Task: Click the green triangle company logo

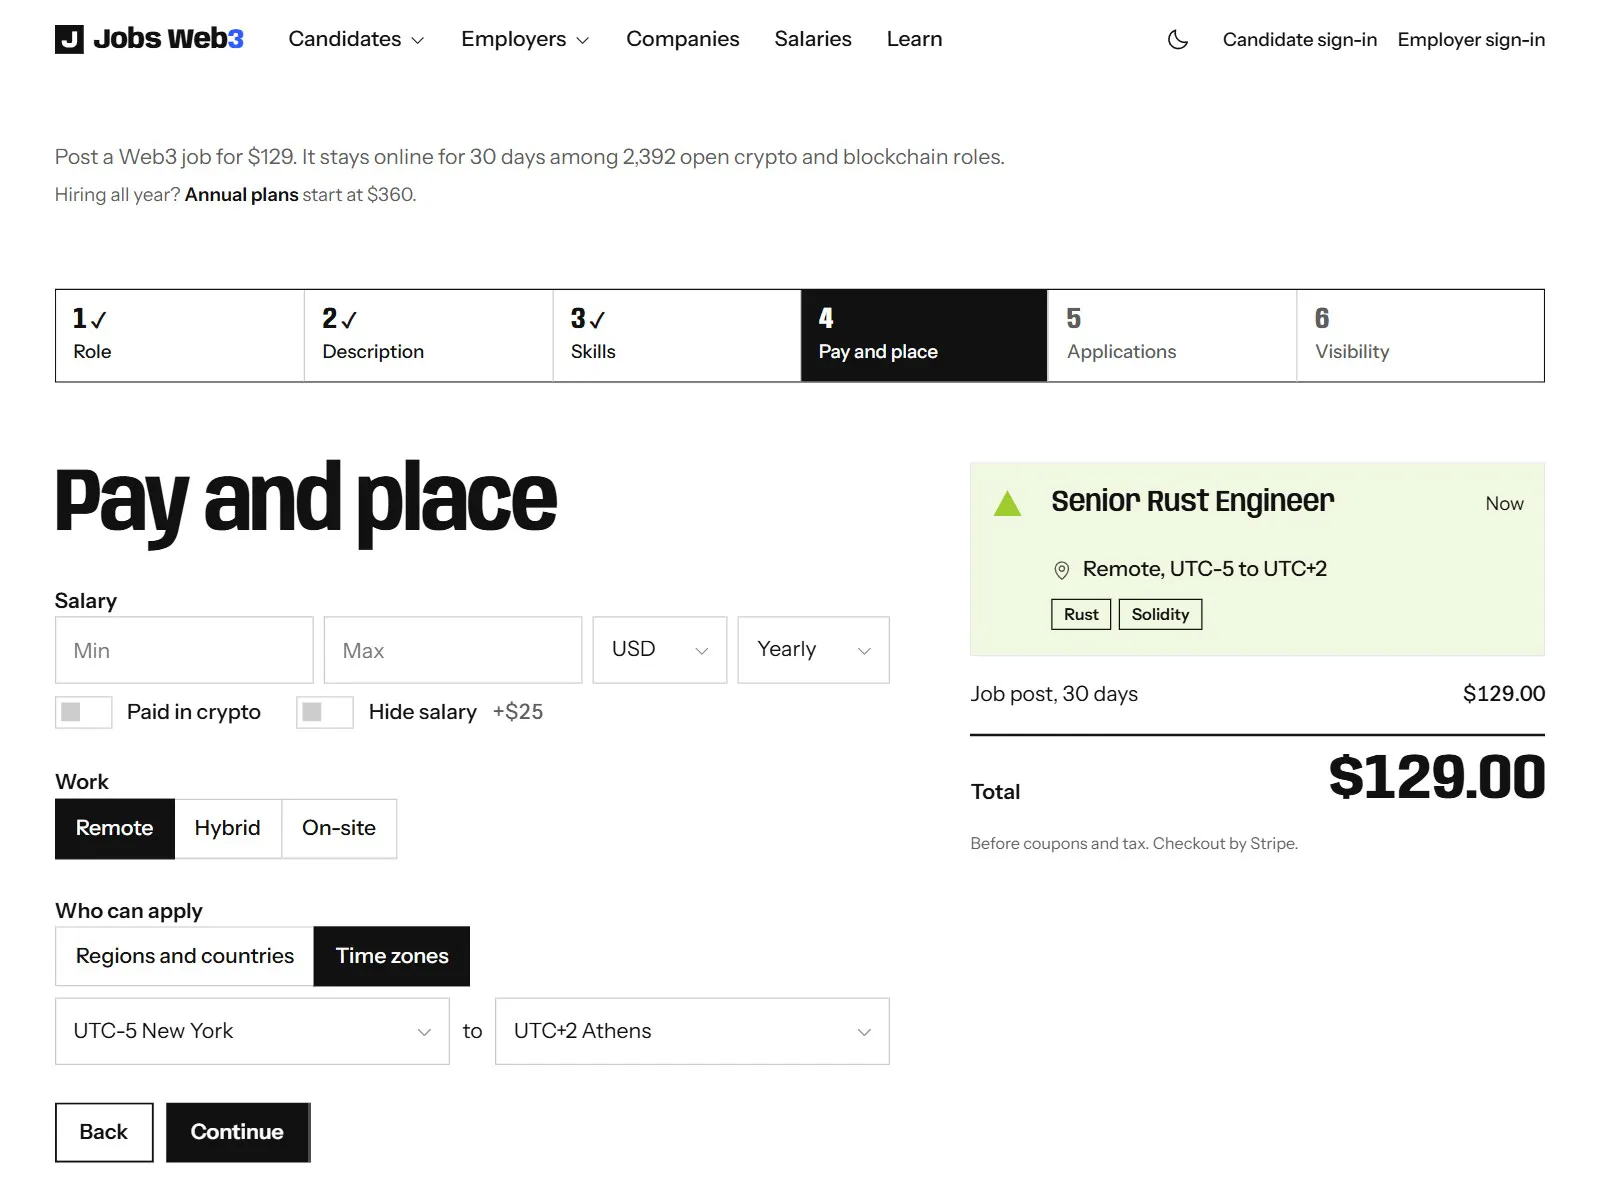Action: click(1008, 503)
